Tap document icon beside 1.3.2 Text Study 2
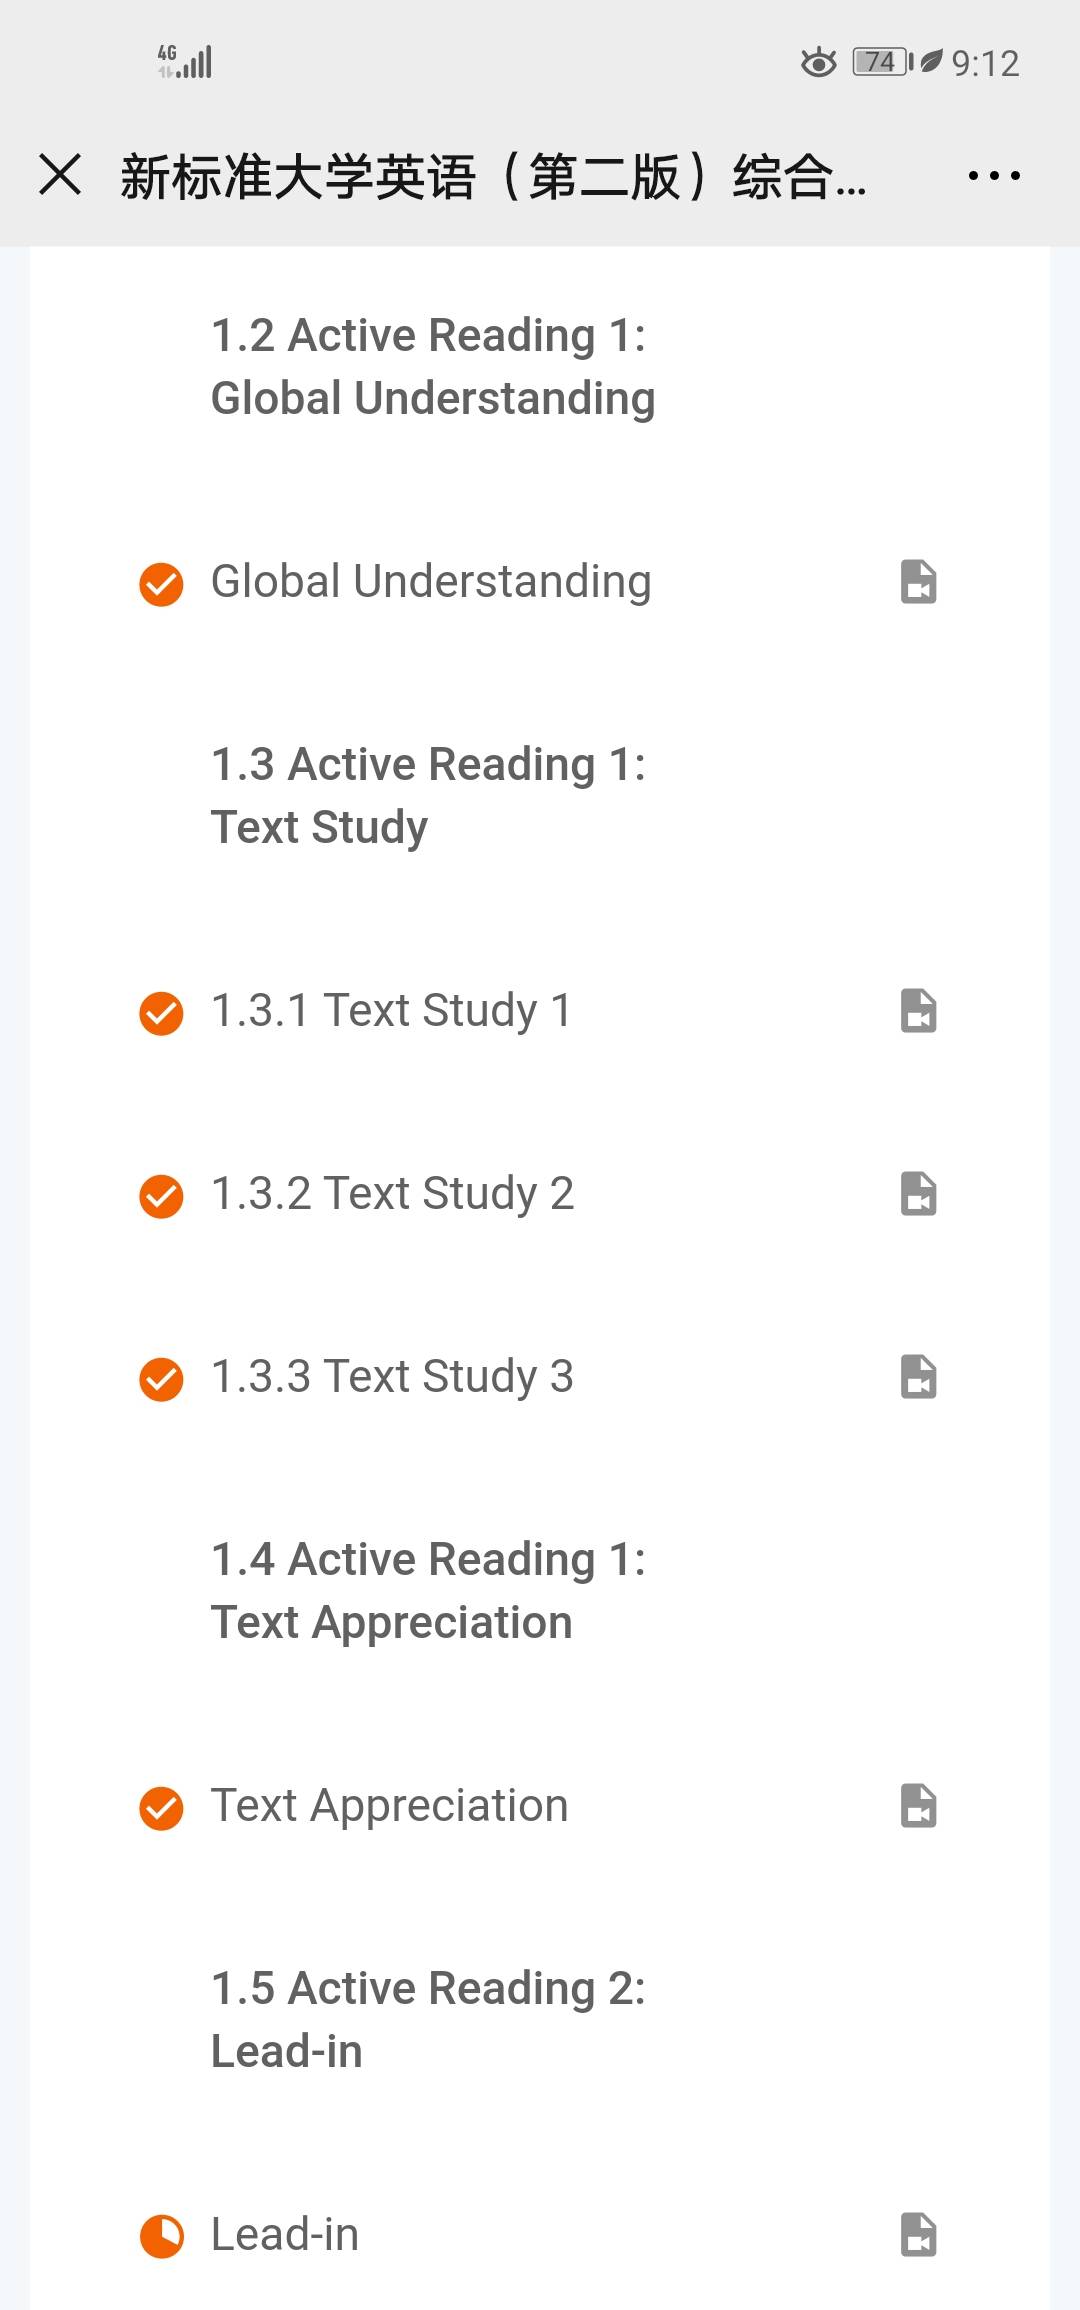Screen dimensions: 1080x2310 click(x=918, y=1194)
